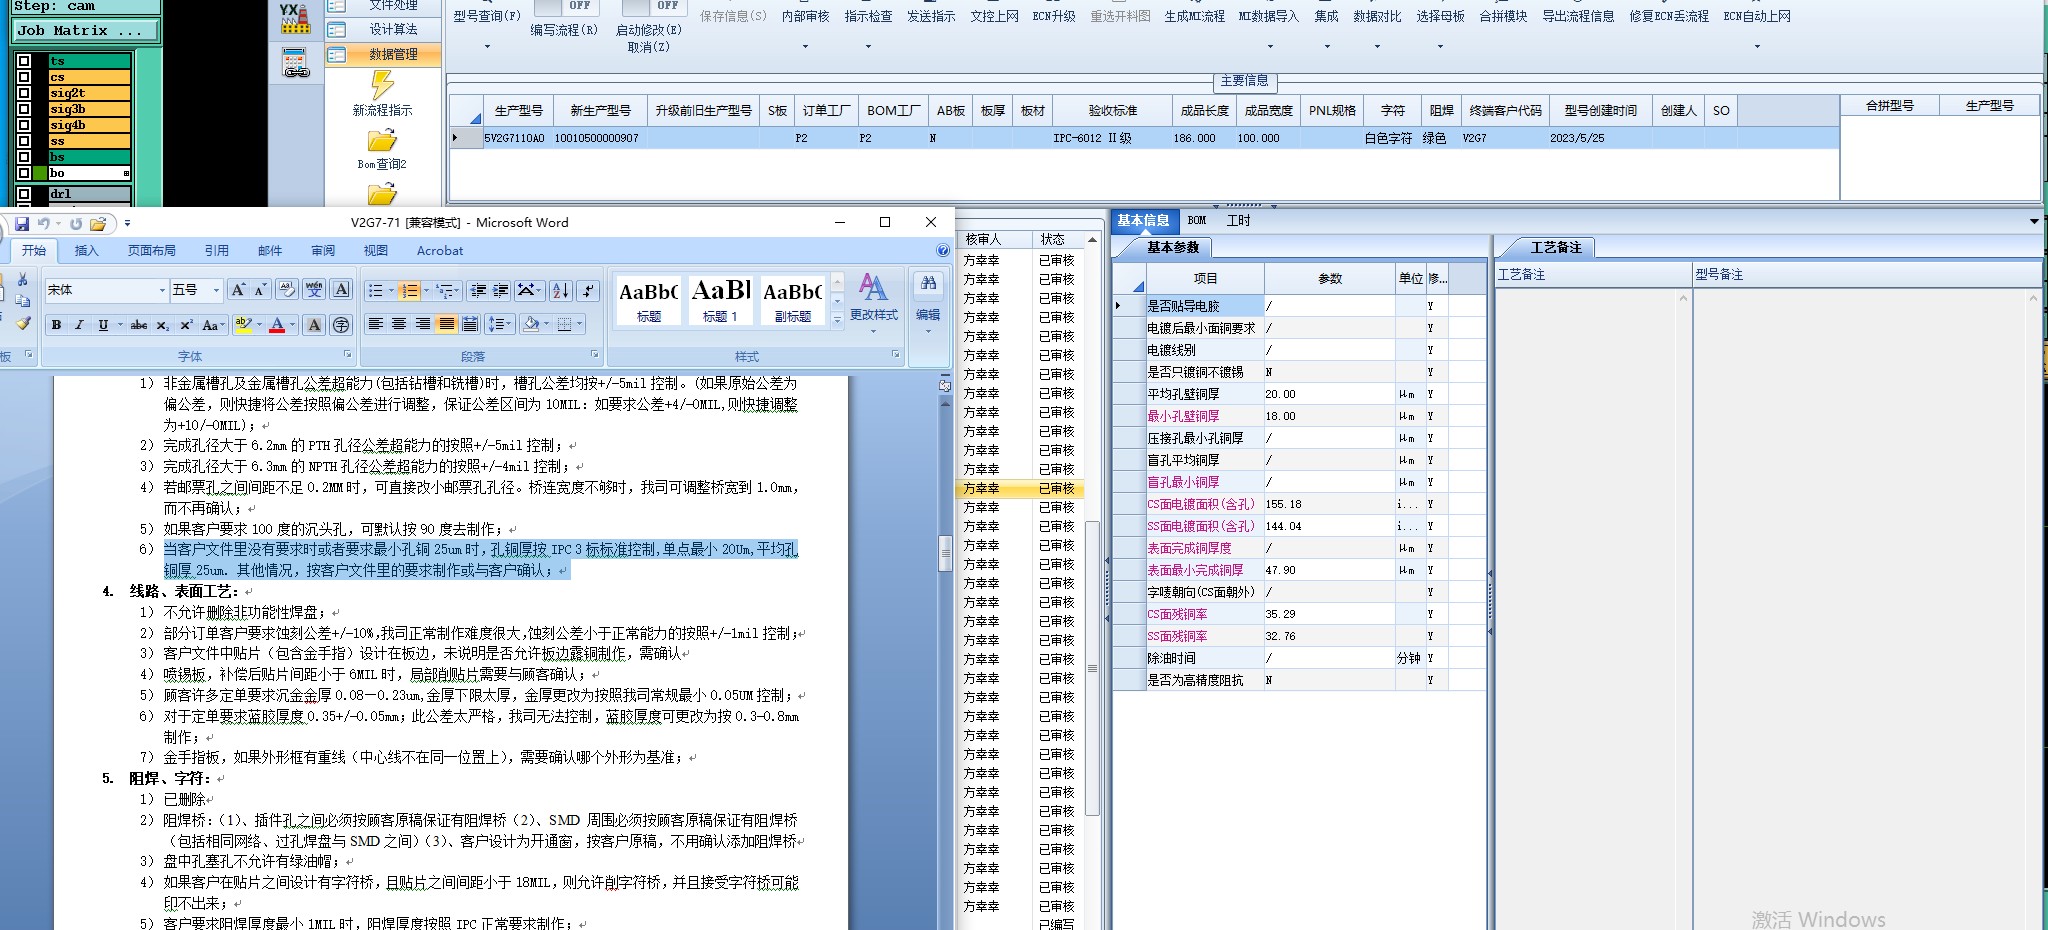Open the font name dropdown 宋体
This screenshot has width=2048, height=930.
pos(162,290)
